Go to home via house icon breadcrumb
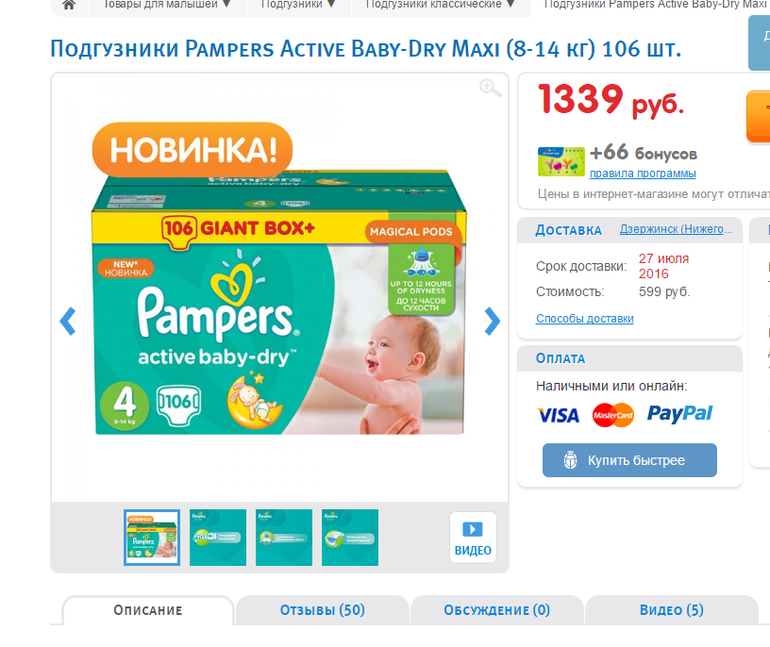The image size is (770, 647). 69,5
